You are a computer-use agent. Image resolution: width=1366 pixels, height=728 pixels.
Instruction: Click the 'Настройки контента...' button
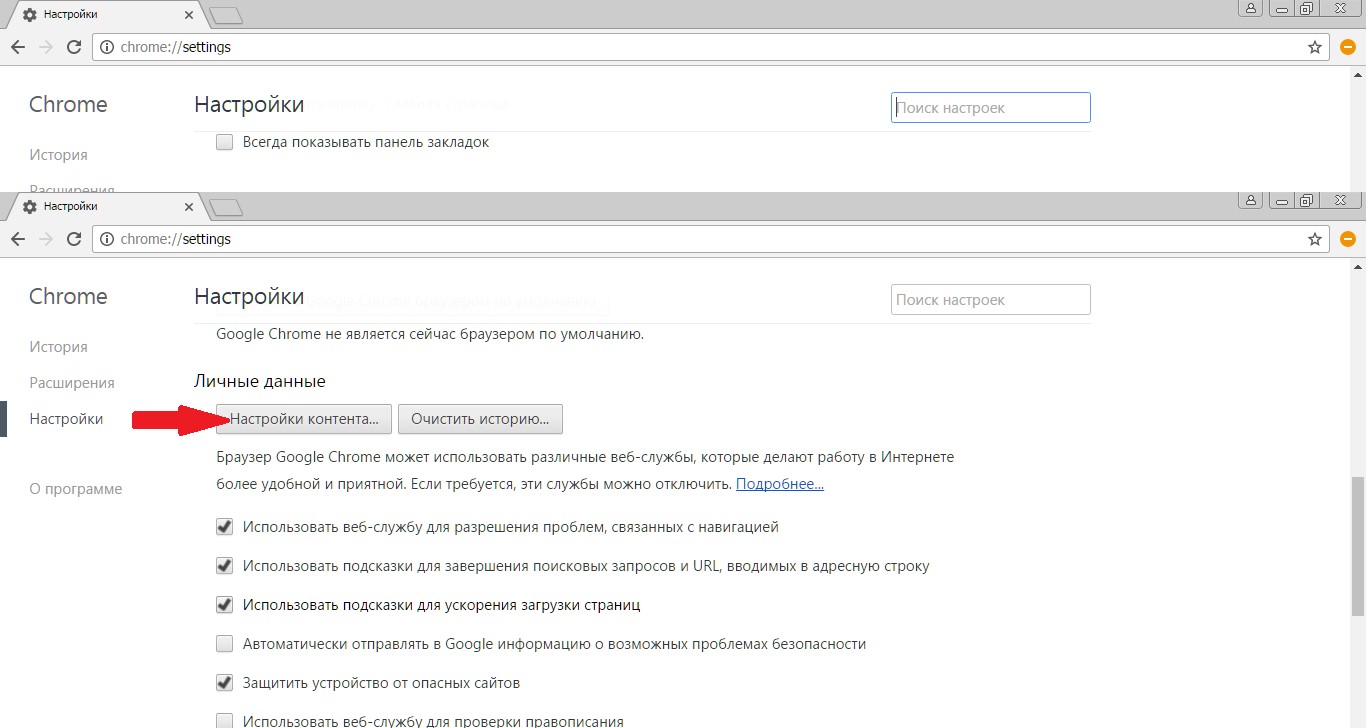point(304,419)
